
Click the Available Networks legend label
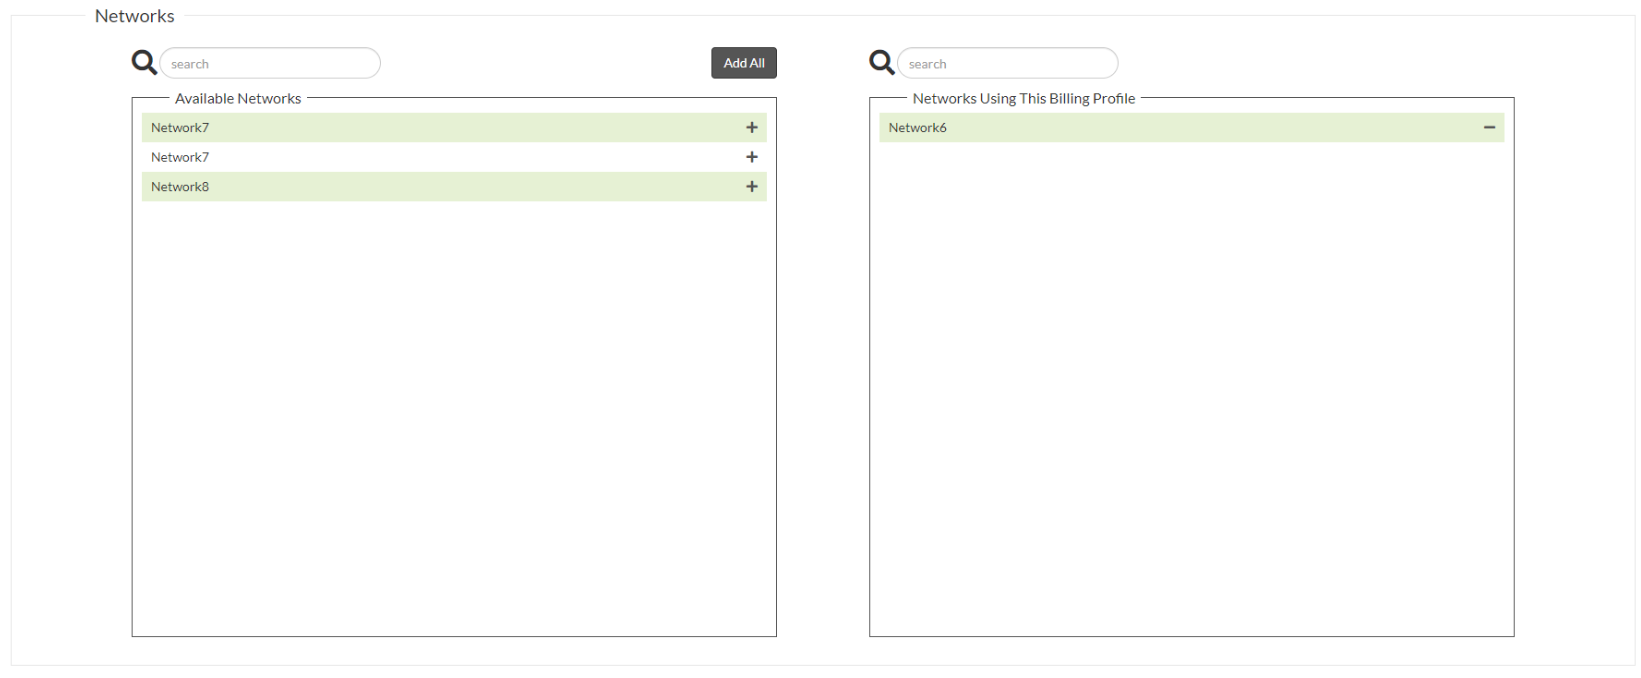pyautogui.click(x=238, y=98)
